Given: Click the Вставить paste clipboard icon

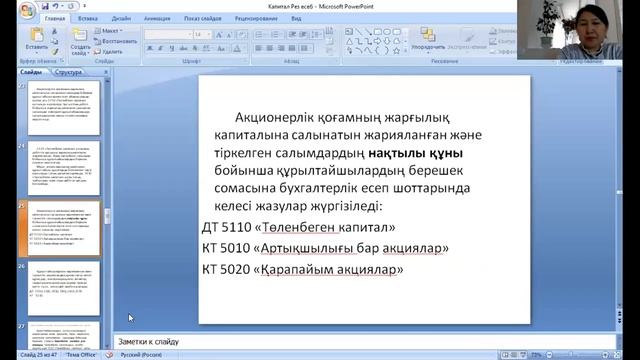Looking at the screenshot, I should click(x=37, y=35).
